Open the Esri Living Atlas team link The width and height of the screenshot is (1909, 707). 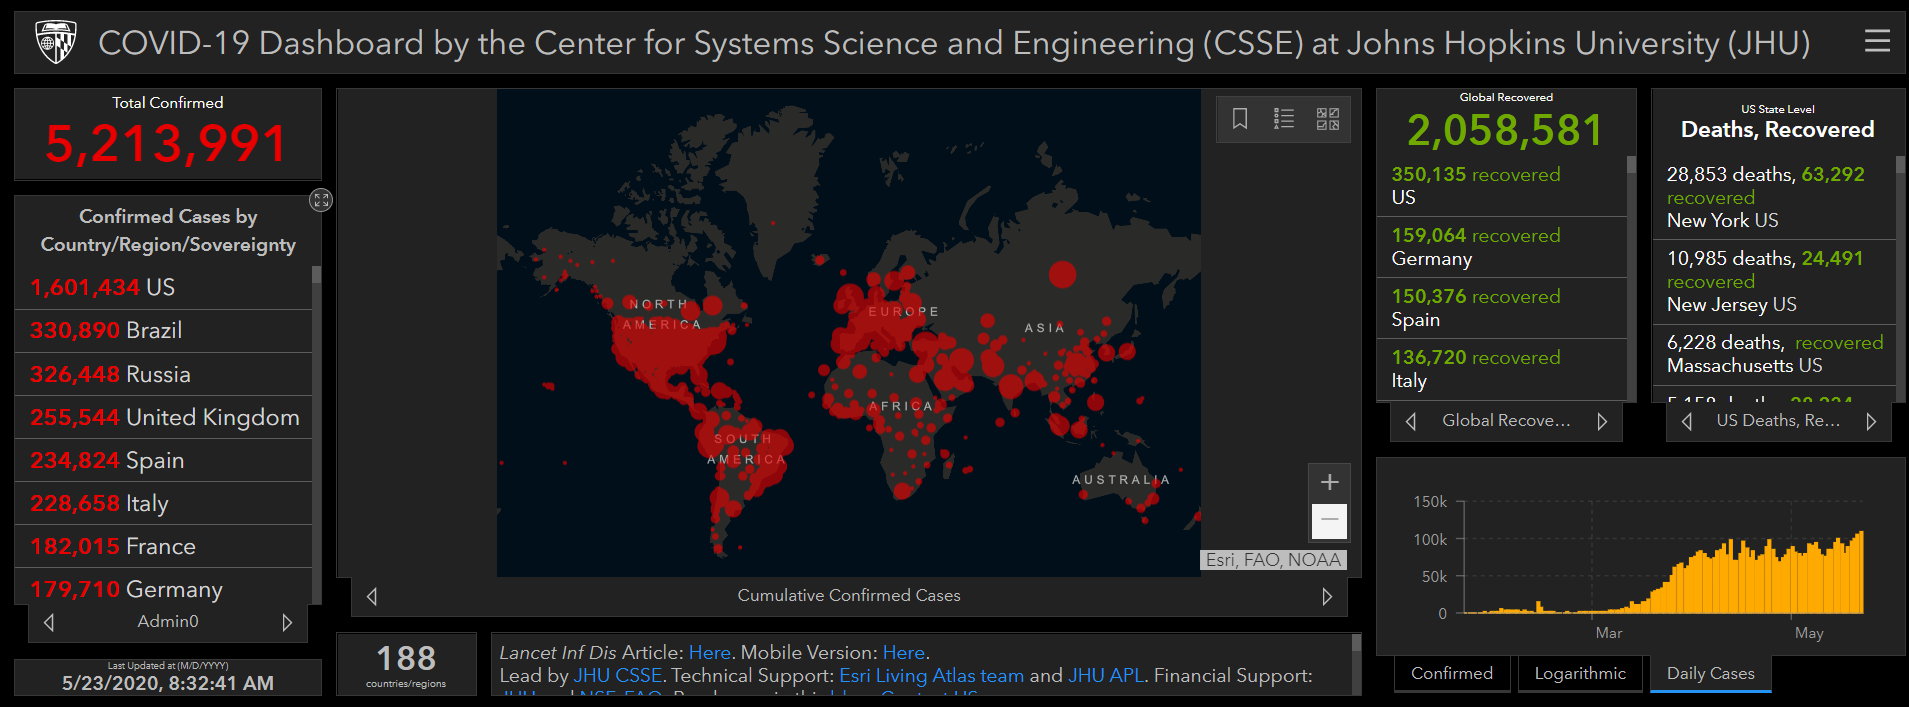pos(931,675)
